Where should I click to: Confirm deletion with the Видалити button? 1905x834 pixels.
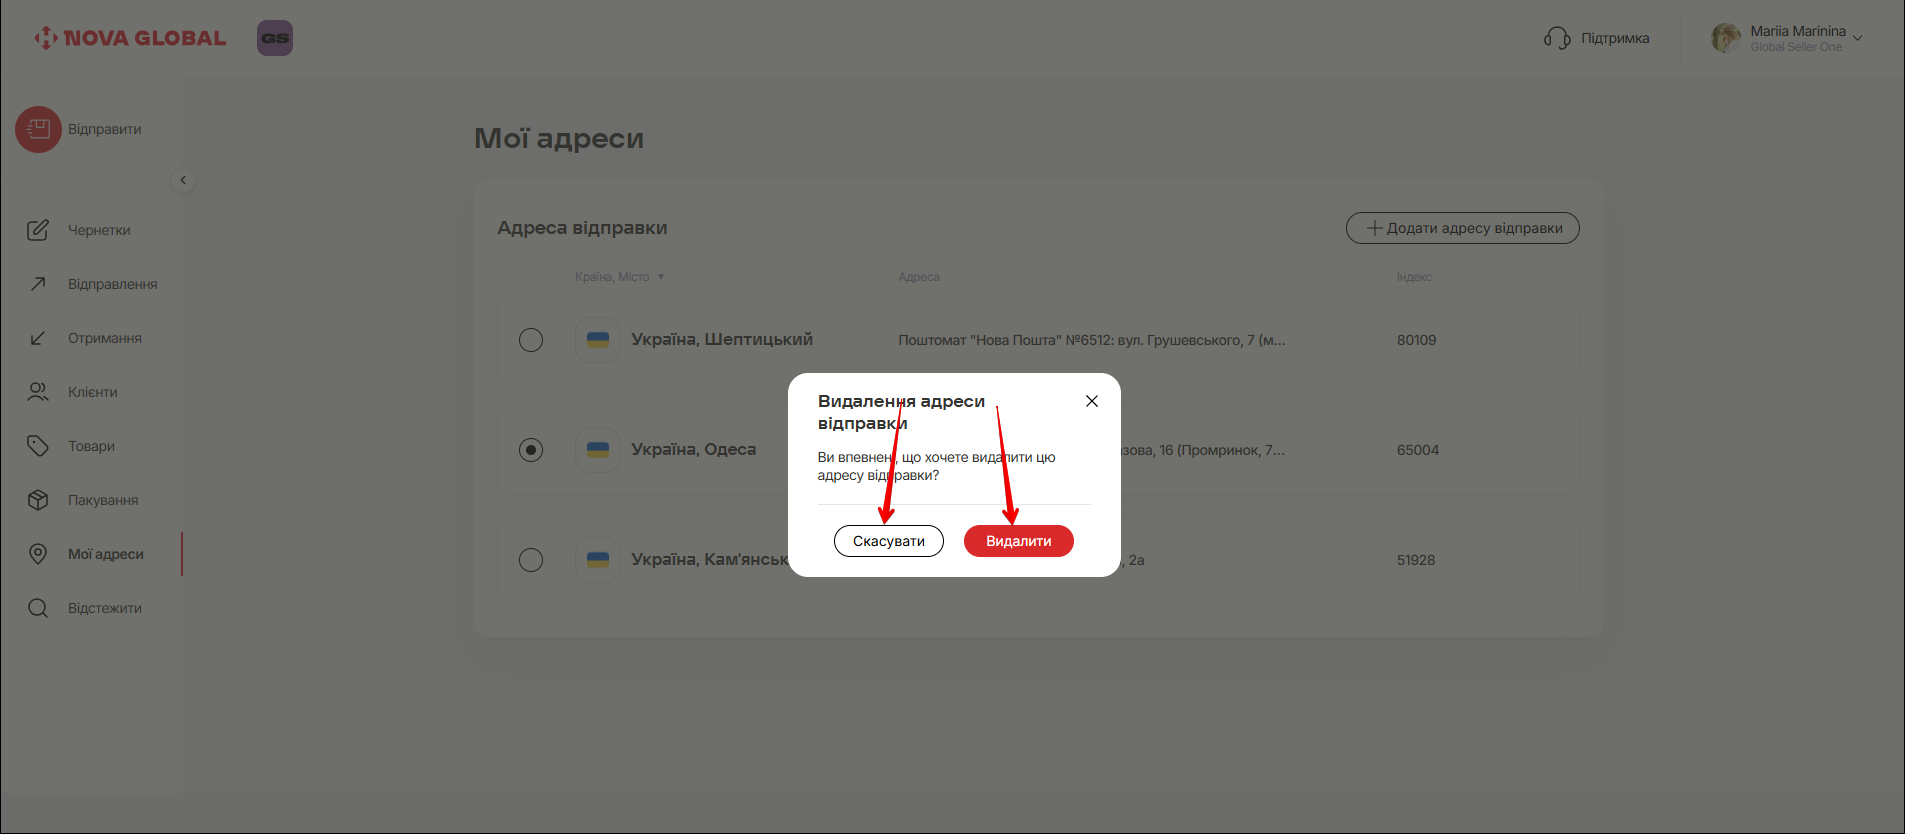tap(1018, 541)
